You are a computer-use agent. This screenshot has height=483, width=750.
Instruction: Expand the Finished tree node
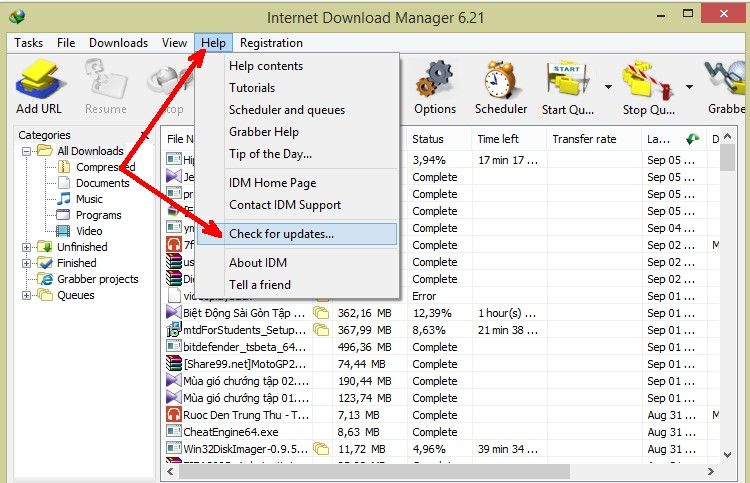point(26,263)
